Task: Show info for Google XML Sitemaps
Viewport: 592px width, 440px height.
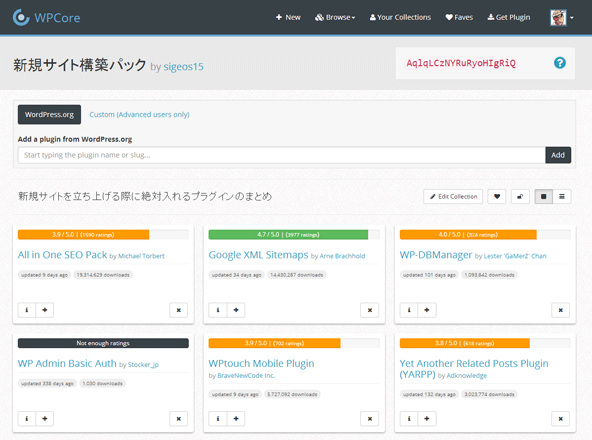Action: [x=218, y=310]
